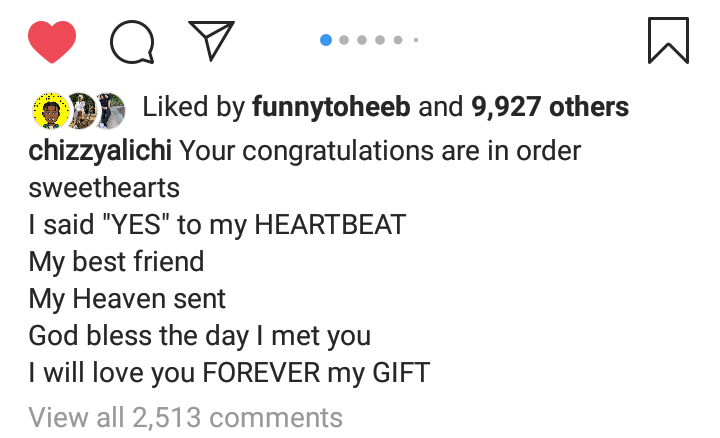720x438 pixels.
Task: Visit funnytoheeb's profile
Action: click(x=332, y=107)
